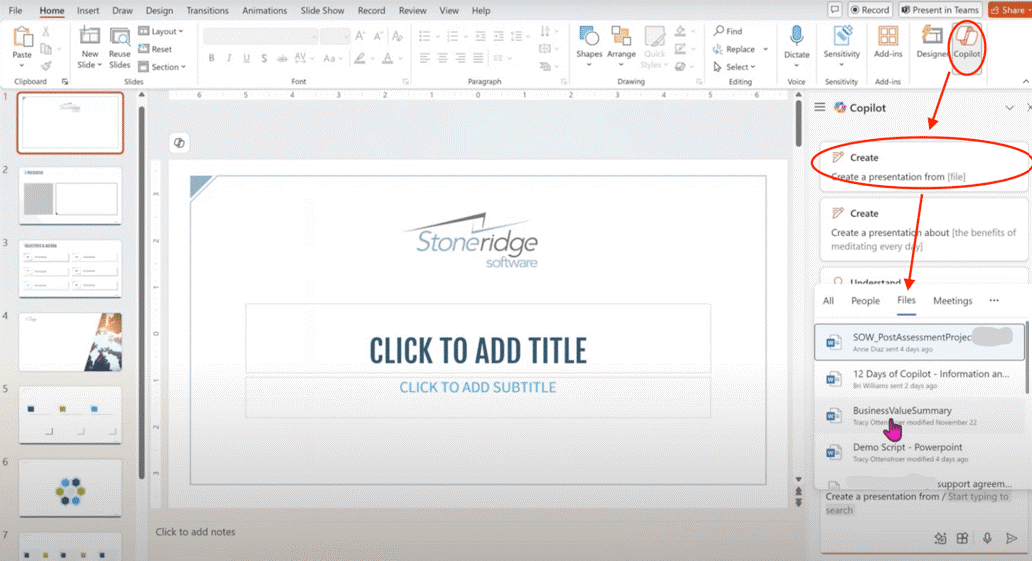Toggle the numbered list button
Image resolution: width=1032 pixels, height=561 pixels.
pyautogui.click(x=453, y=36)
